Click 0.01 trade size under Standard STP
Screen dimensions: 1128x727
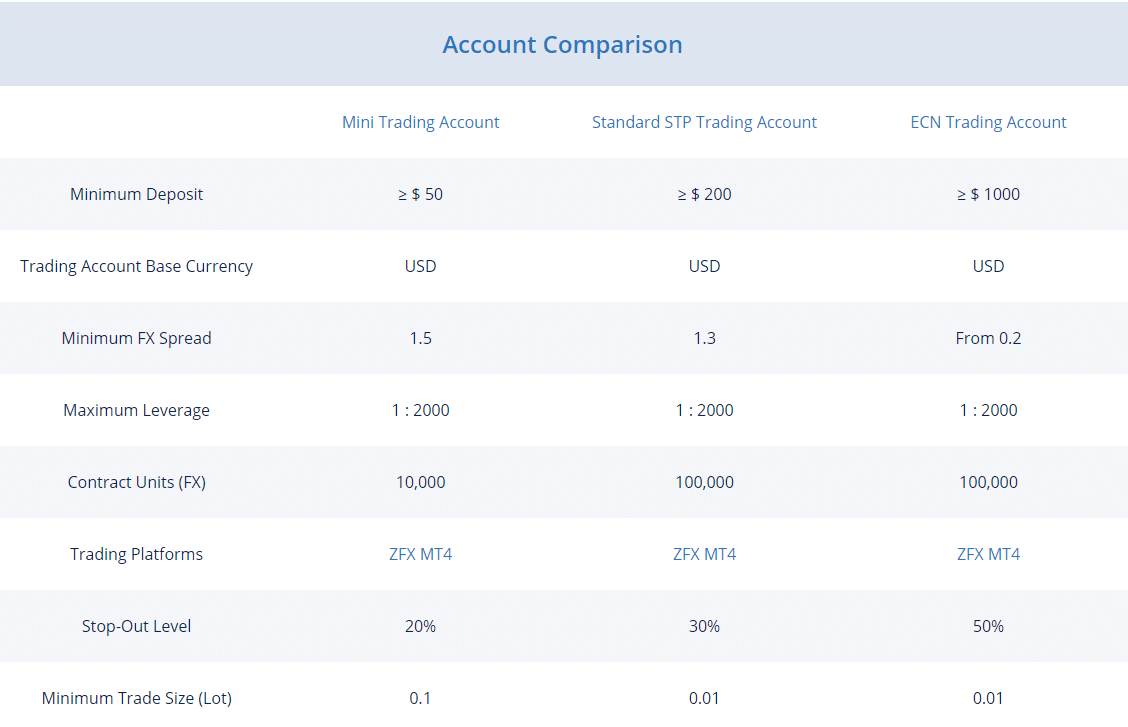point(704,698)
